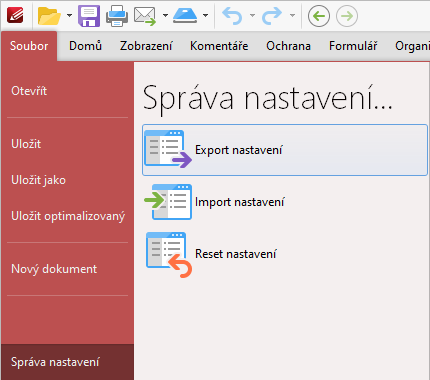
Task: Go to previous view with green arrow
Action: tap(319, 16)
